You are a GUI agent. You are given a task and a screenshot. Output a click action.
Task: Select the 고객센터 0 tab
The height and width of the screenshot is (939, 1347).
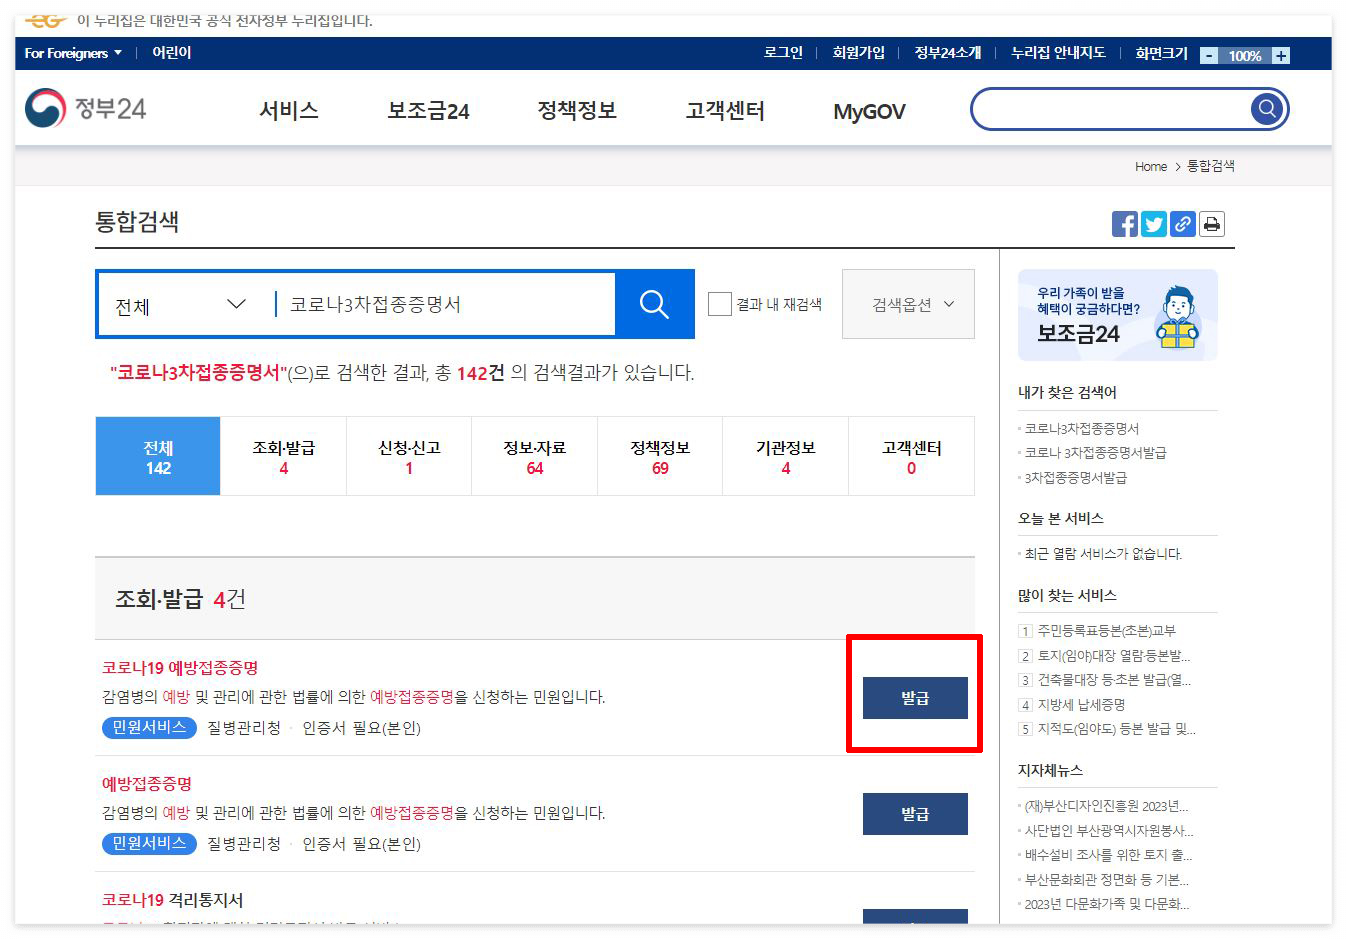point(911,457)
